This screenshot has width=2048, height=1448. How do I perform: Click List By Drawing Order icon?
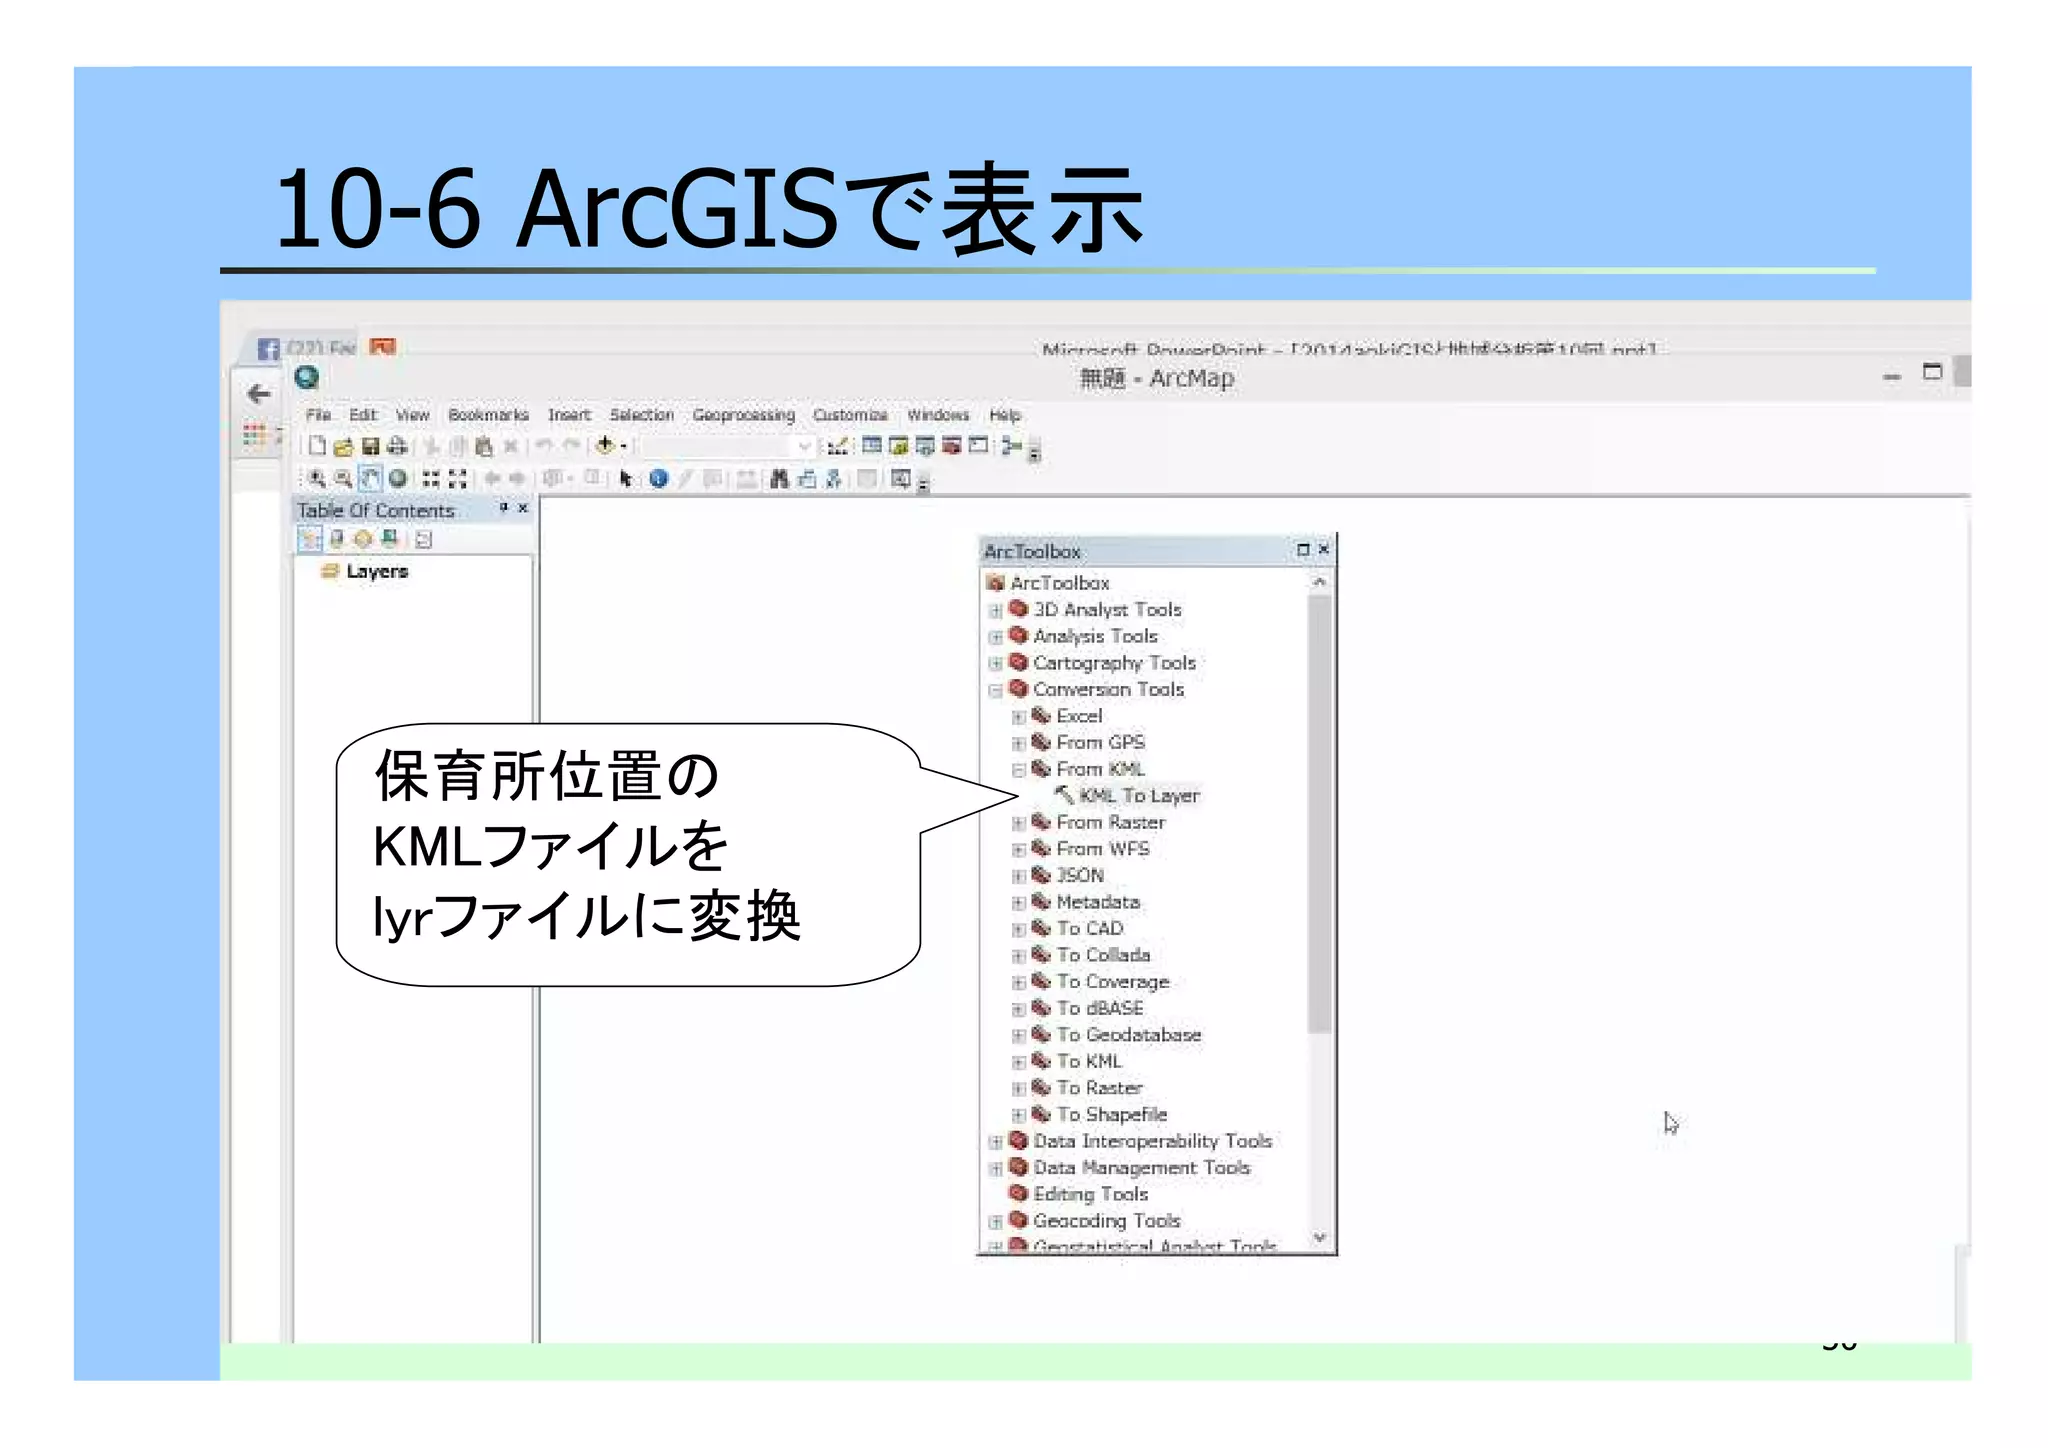pos(310,539)
